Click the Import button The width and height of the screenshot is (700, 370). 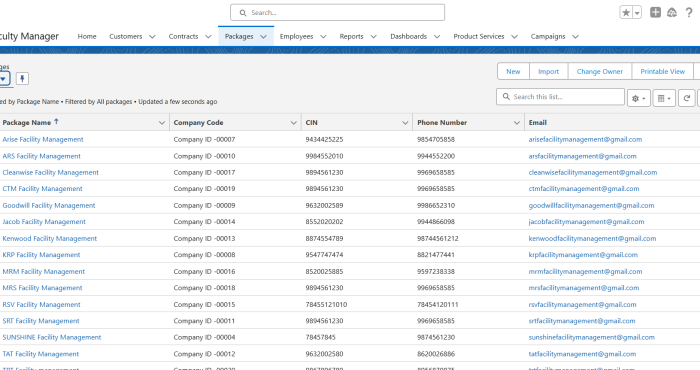[549, 71]
